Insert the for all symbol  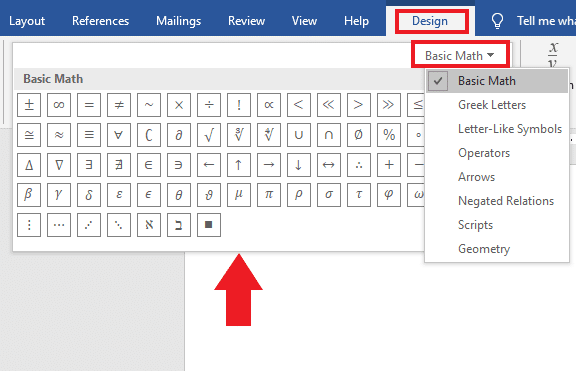point(119,135)
